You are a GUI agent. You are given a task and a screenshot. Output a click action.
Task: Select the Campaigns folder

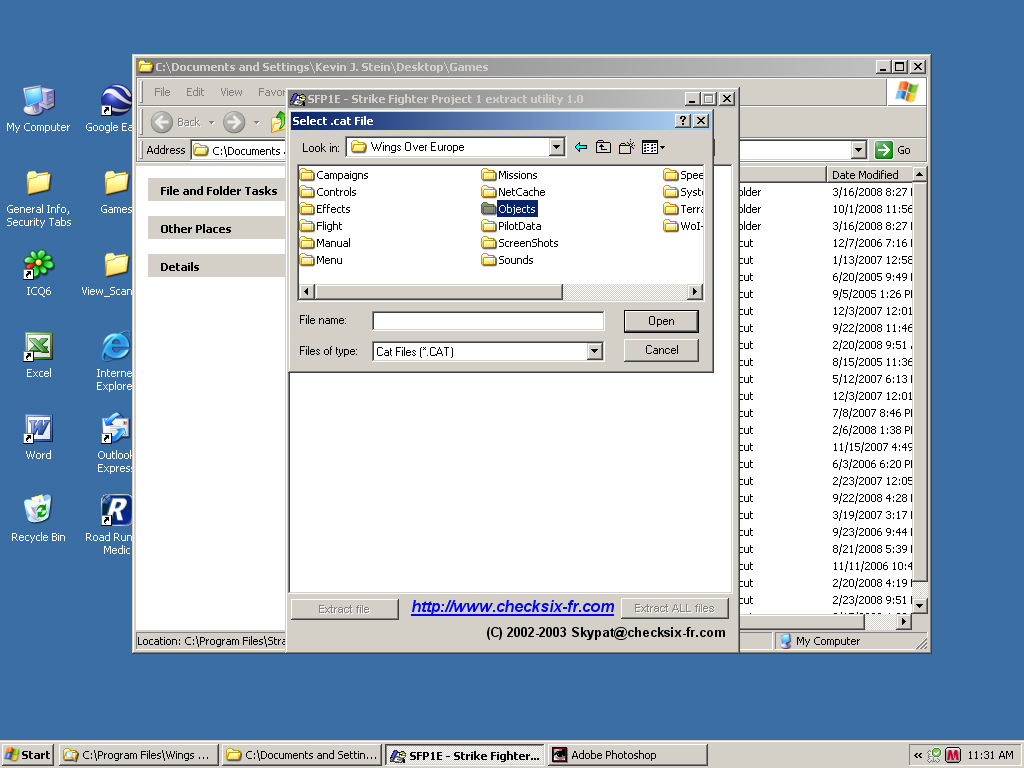334,175
